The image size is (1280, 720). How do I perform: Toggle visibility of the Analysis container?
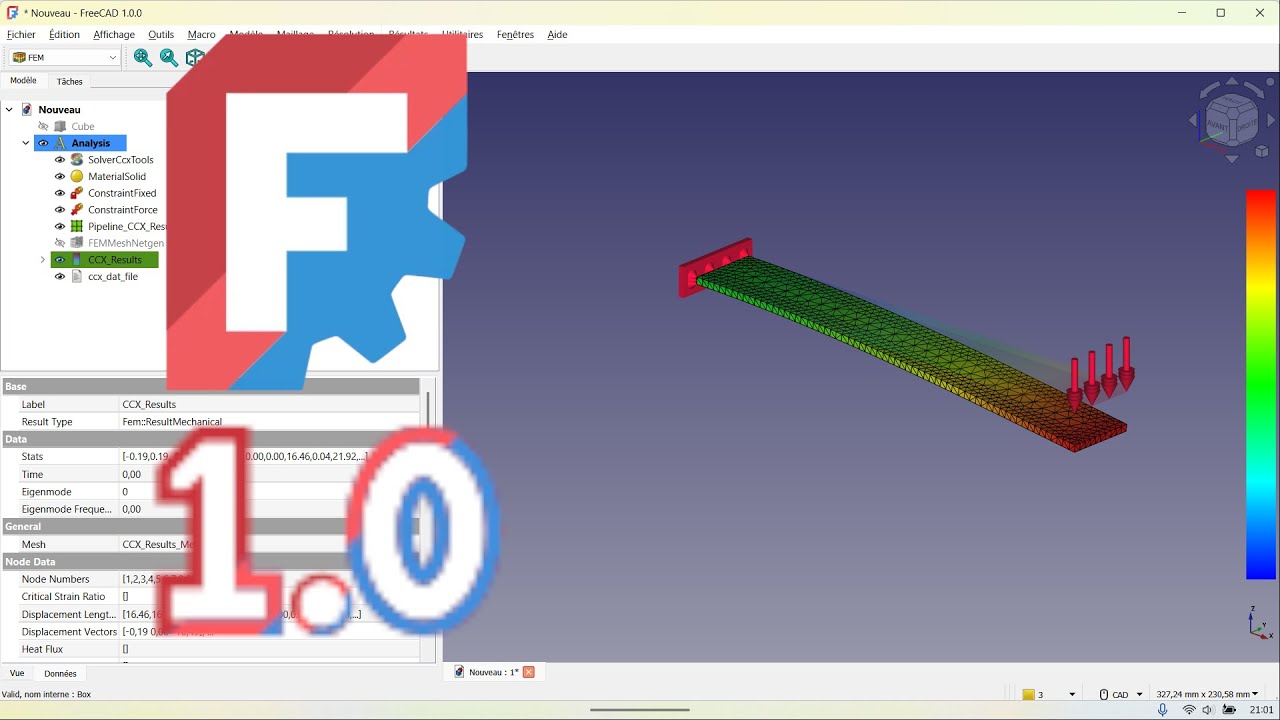click(43, 143)
